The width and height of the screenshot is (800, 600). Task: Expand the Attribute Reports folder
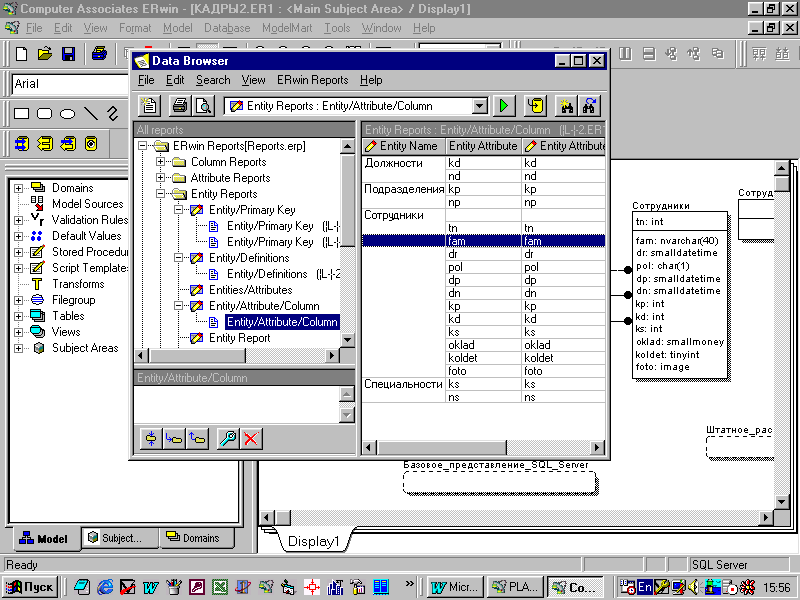point(160,178)
